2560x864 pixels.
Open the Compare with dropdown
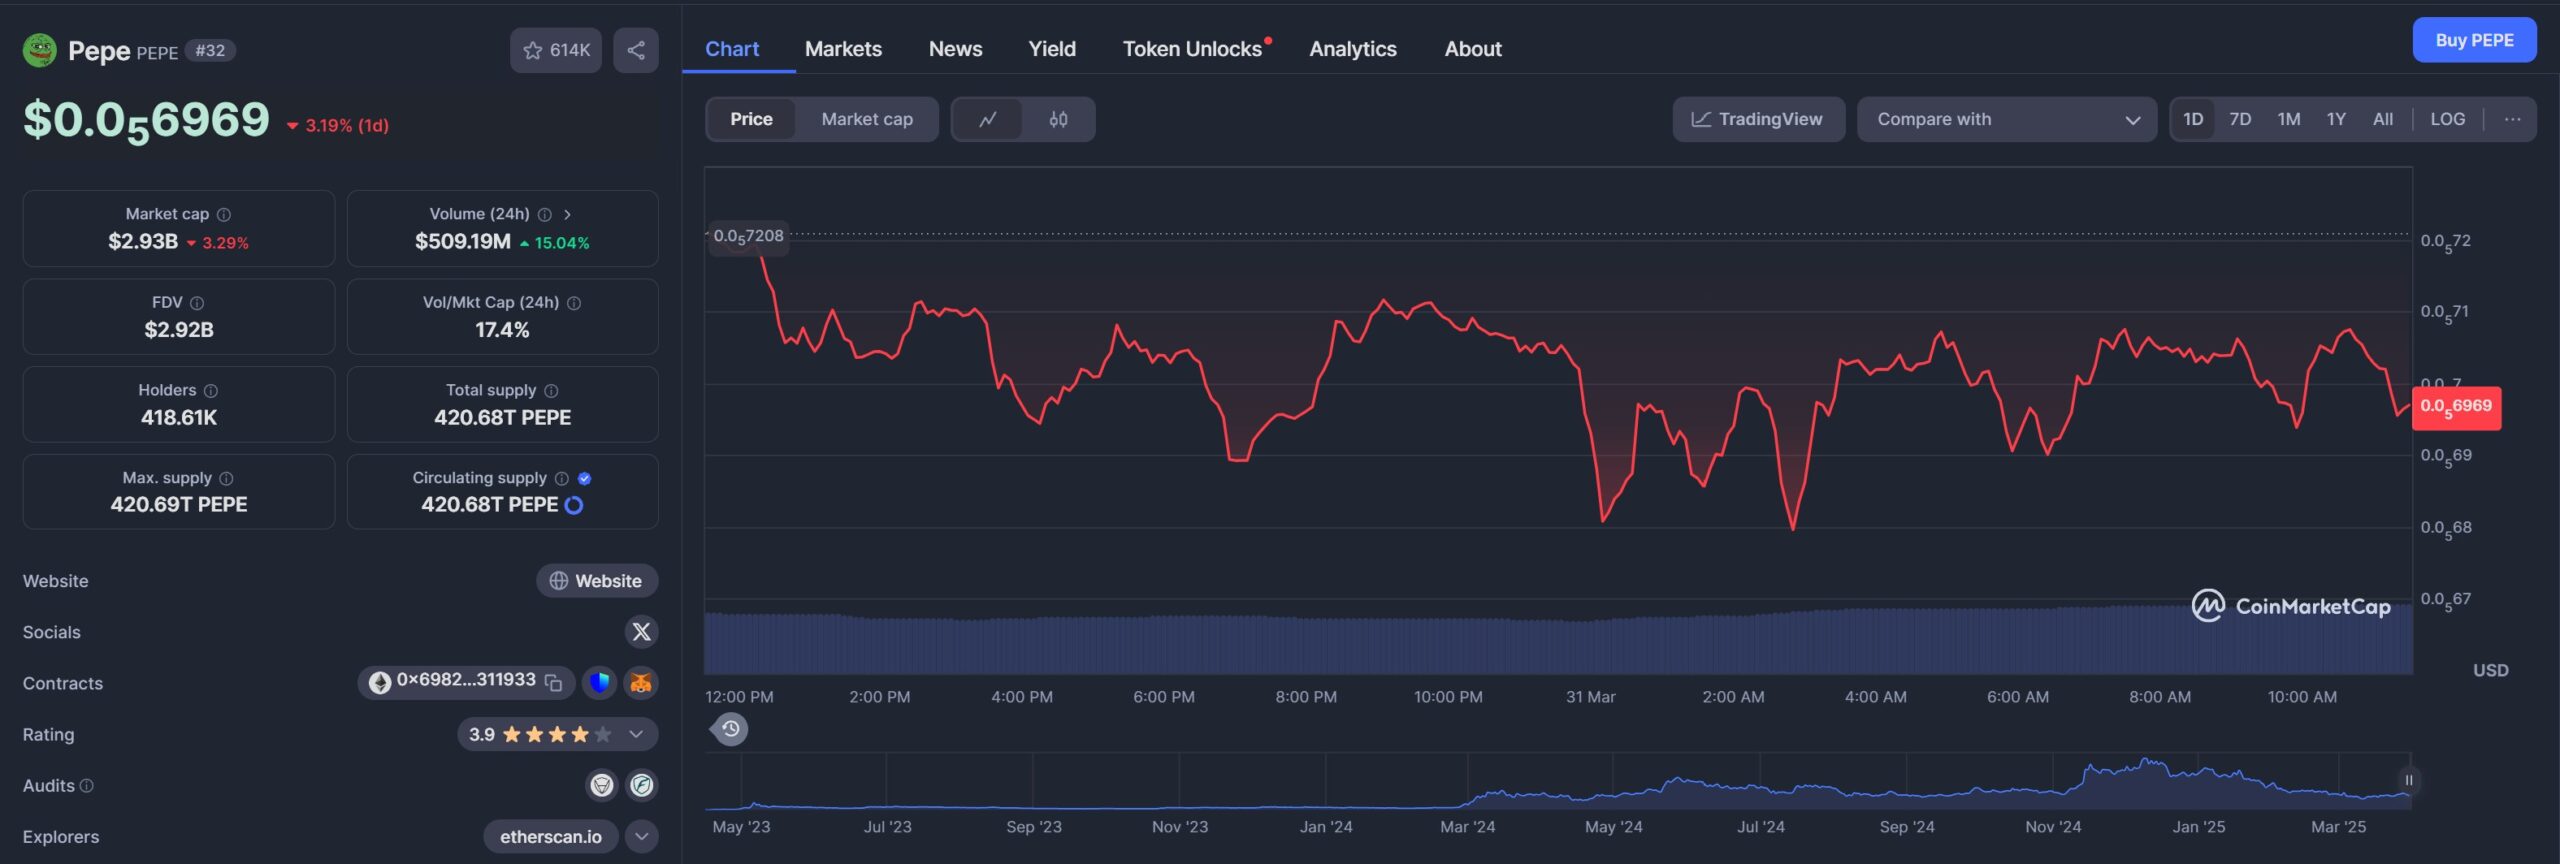[2006, 119]
